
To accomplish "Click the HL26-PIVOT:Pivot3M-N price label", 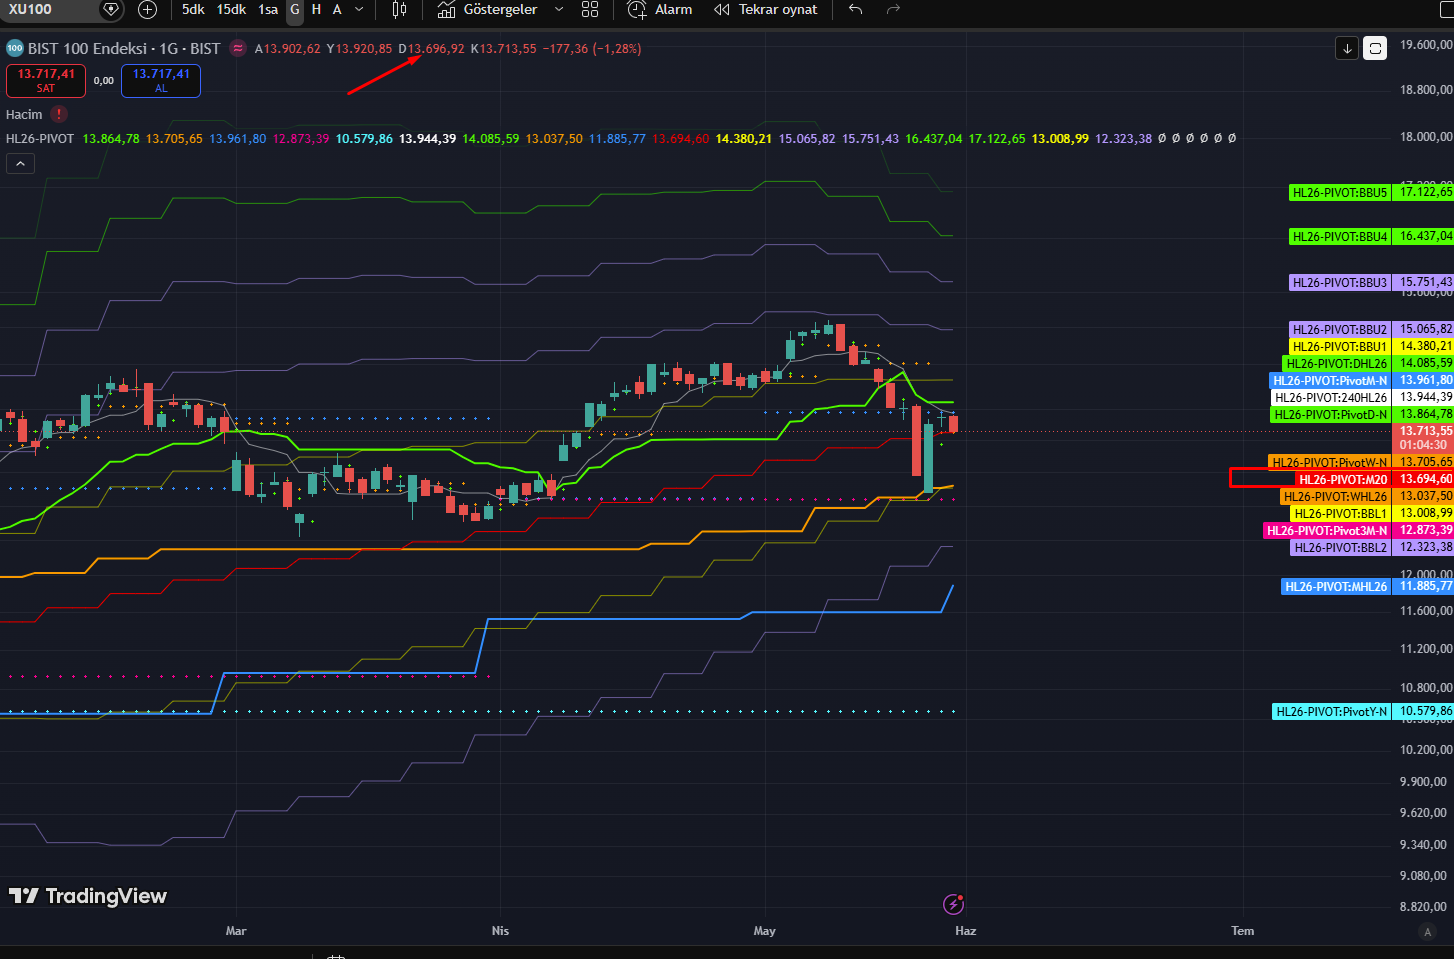I will point(1327,531).
